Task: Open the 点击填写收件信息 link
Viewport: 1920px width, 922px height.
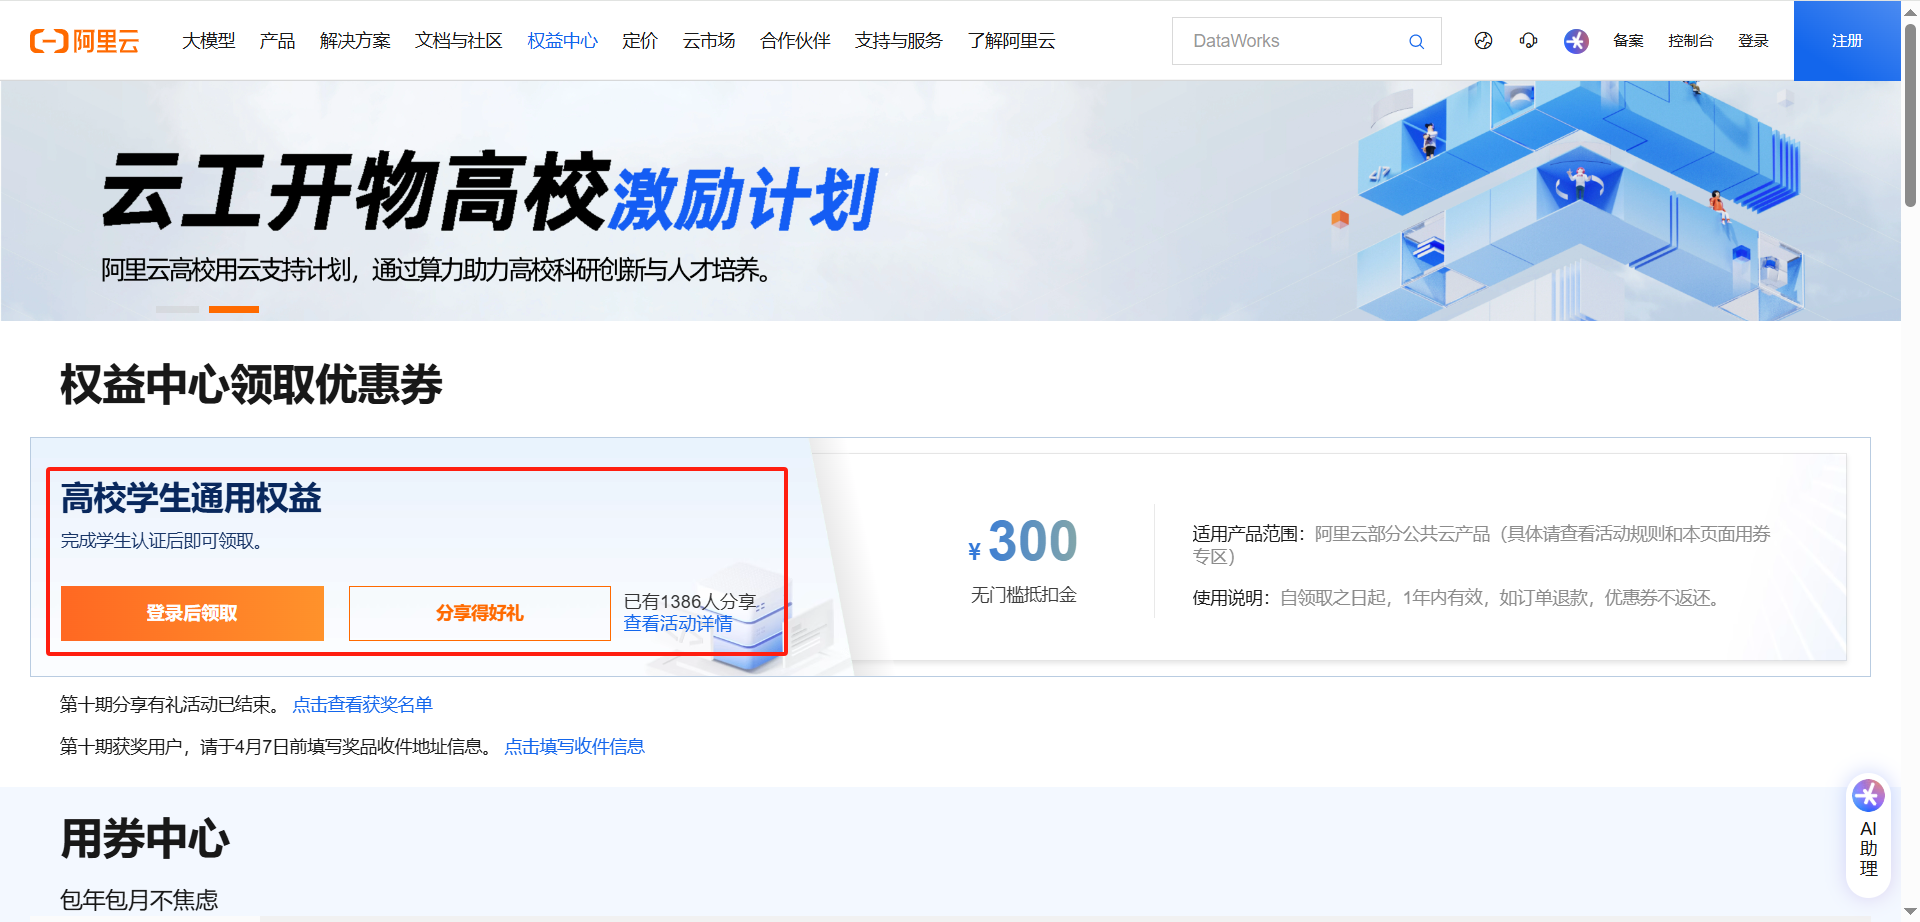Action: [574, 747]
